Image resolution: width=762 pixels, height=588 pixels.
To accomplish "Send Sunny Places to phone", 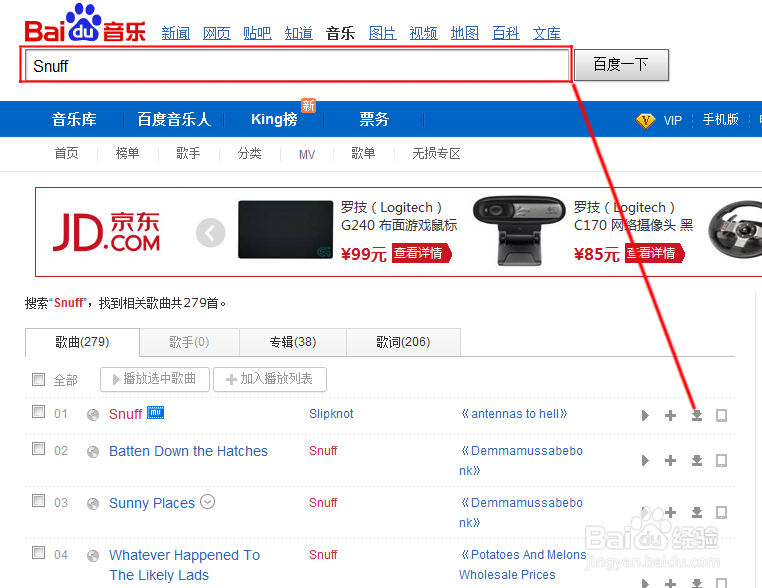I will point(722,512).
